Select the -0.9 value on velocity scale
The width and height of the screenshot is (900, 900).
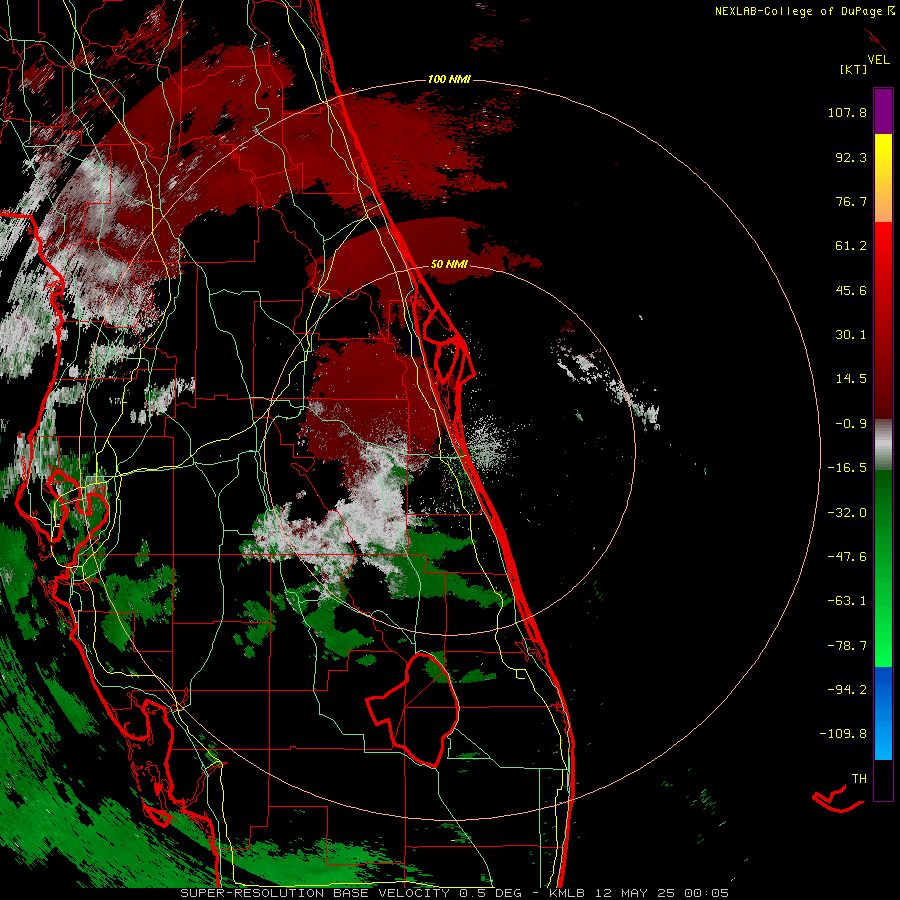[x=851, y=424]
